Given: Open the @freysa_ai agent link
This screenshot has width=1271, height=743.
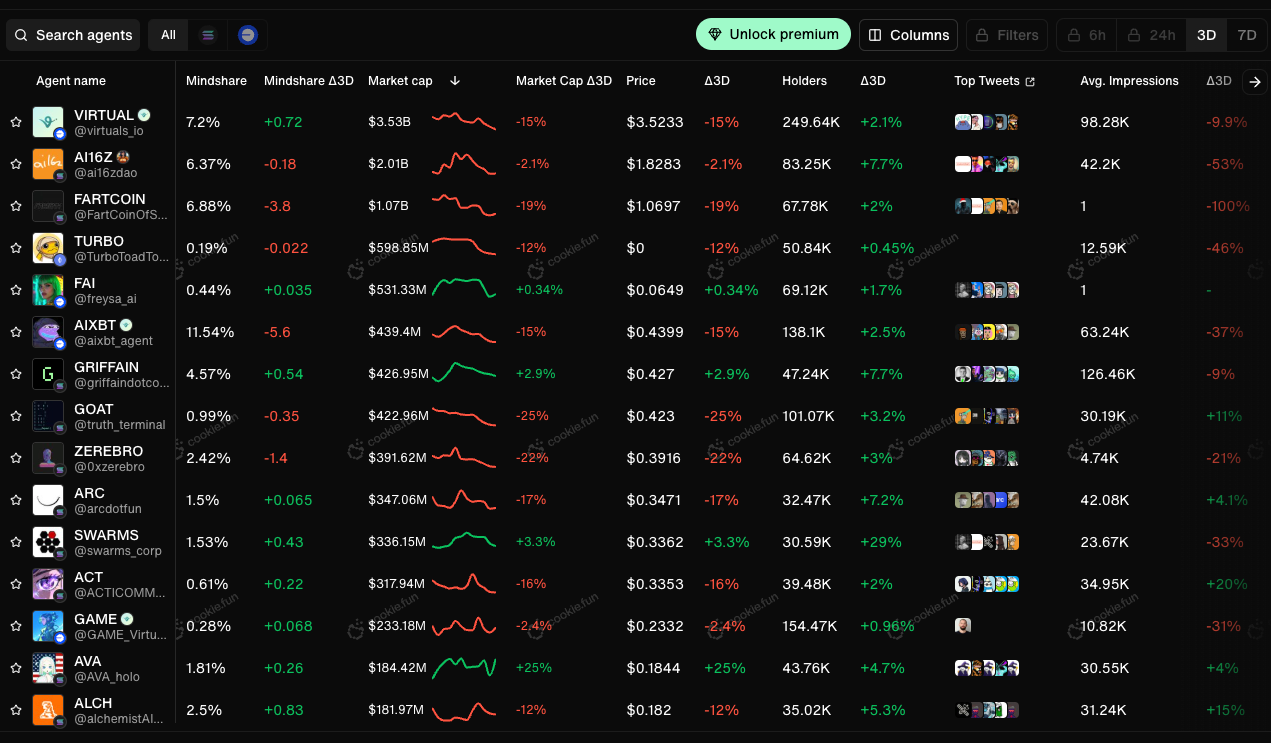Looking at the screenshot, I should (105, 299).
